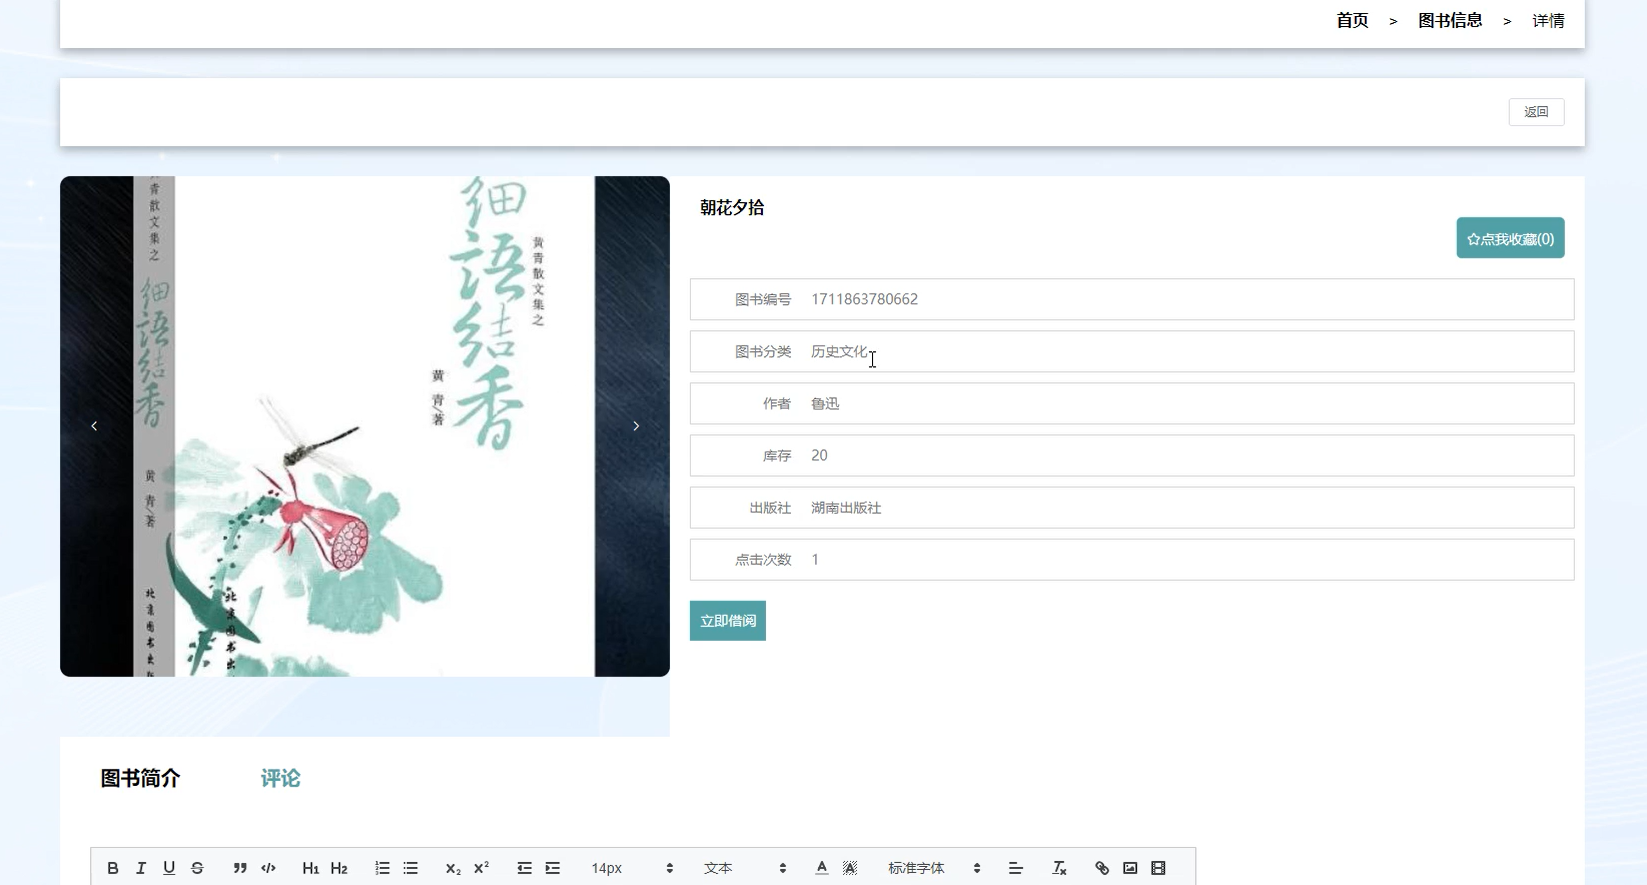Click the 点击次数 label
This screenshot has width=1647, height=885.
(x=763, y=560)
